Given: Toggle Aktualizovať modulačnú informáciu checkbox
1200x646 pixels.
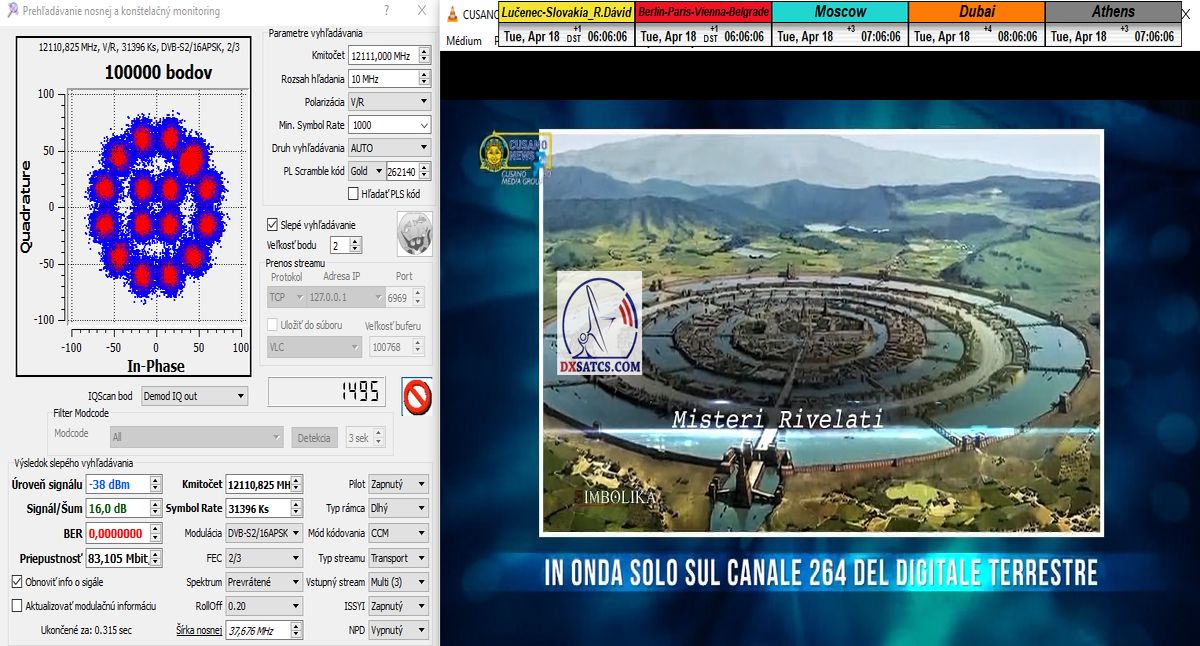Looking at the screenshot, I should pyautogui.click(x=17, y=605).
